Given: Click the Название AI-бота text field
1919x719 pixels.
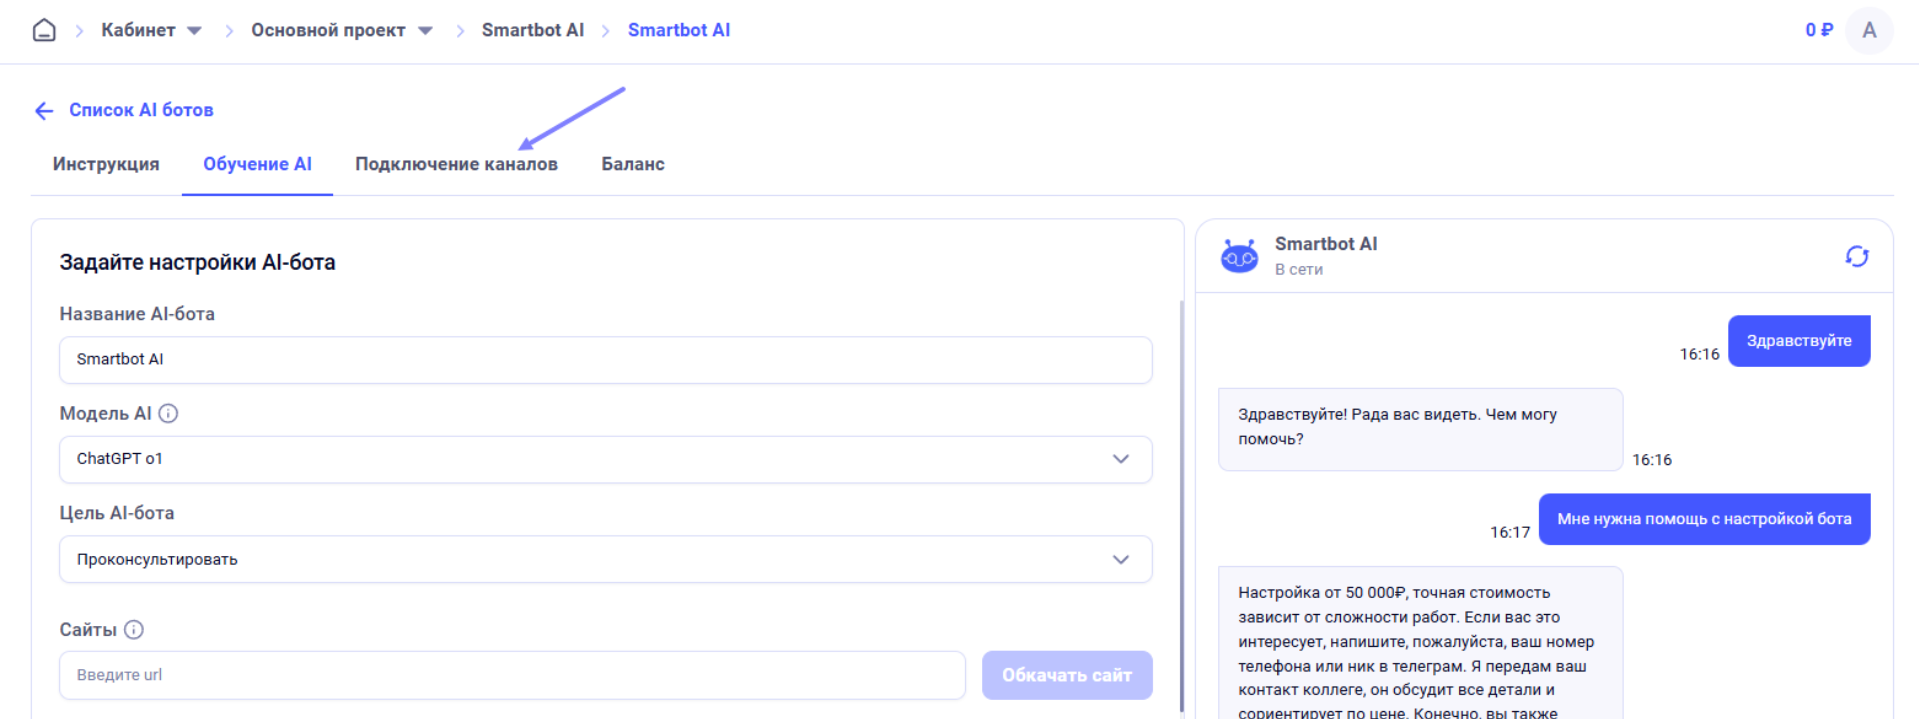Looking at the screenshot, I should pos(605,360).
